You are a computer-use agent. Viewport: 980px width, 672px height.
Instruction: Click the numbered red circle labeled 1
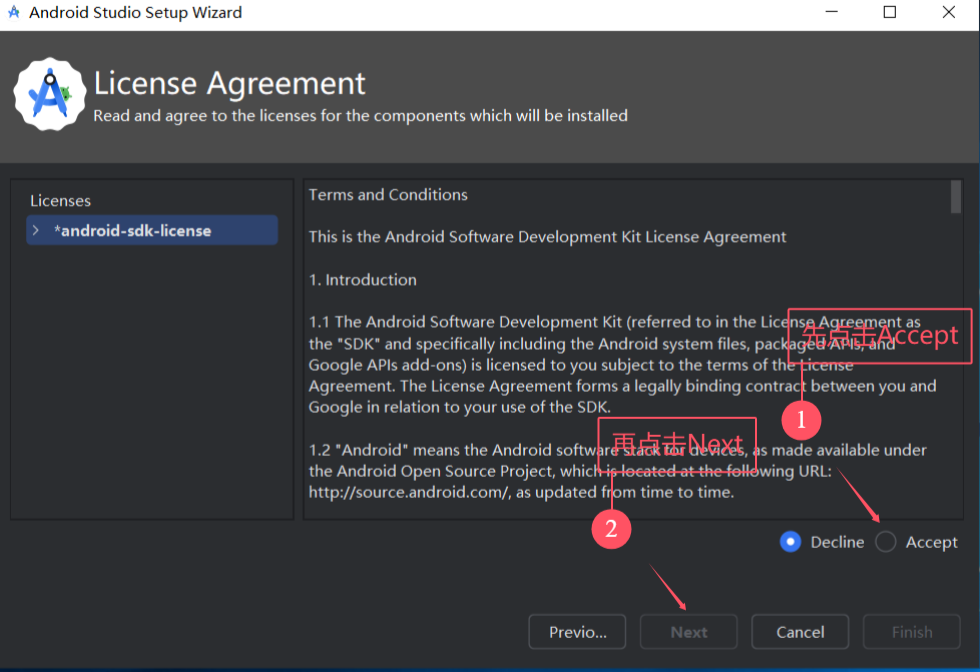(801, 421)
